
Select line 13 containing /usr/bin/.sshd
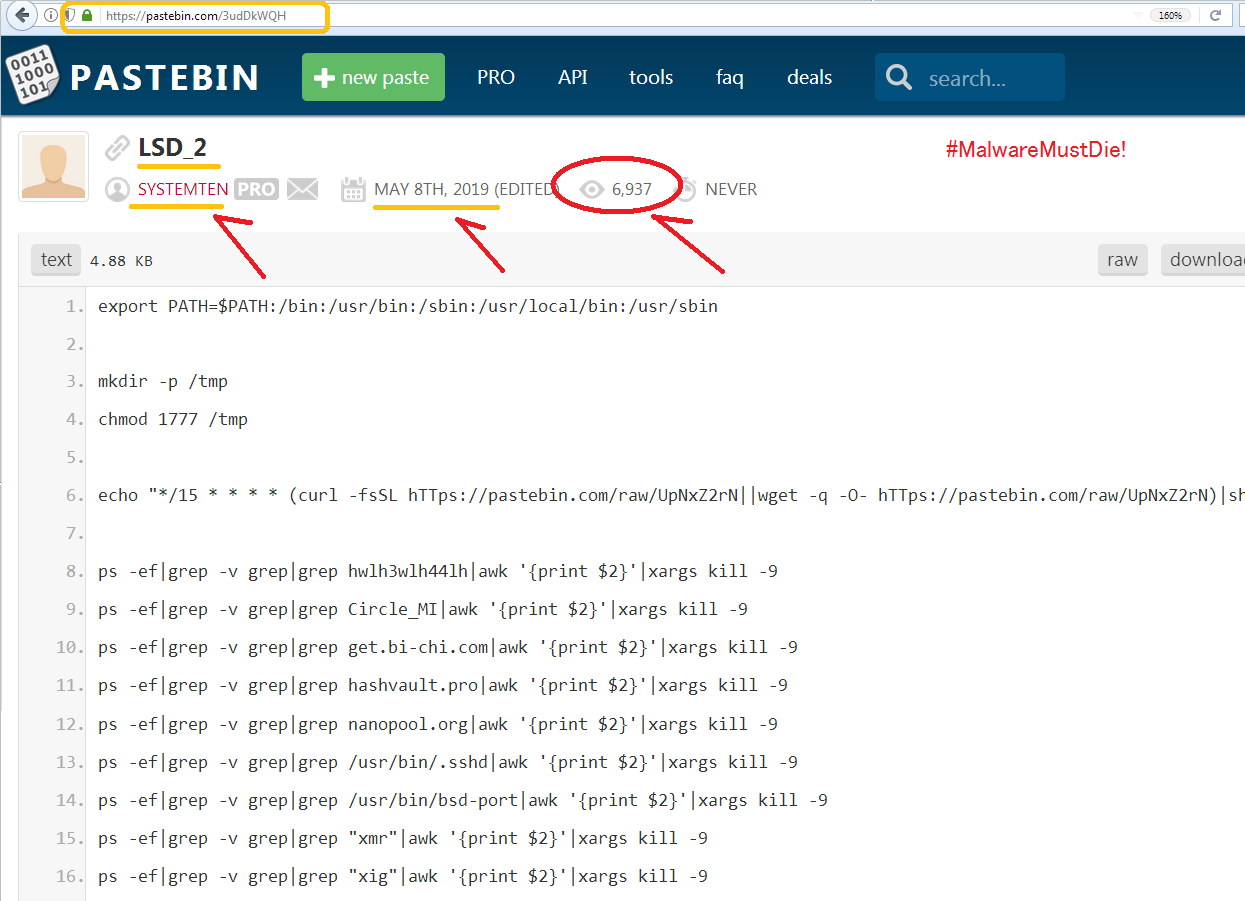[x=448, y=762]
